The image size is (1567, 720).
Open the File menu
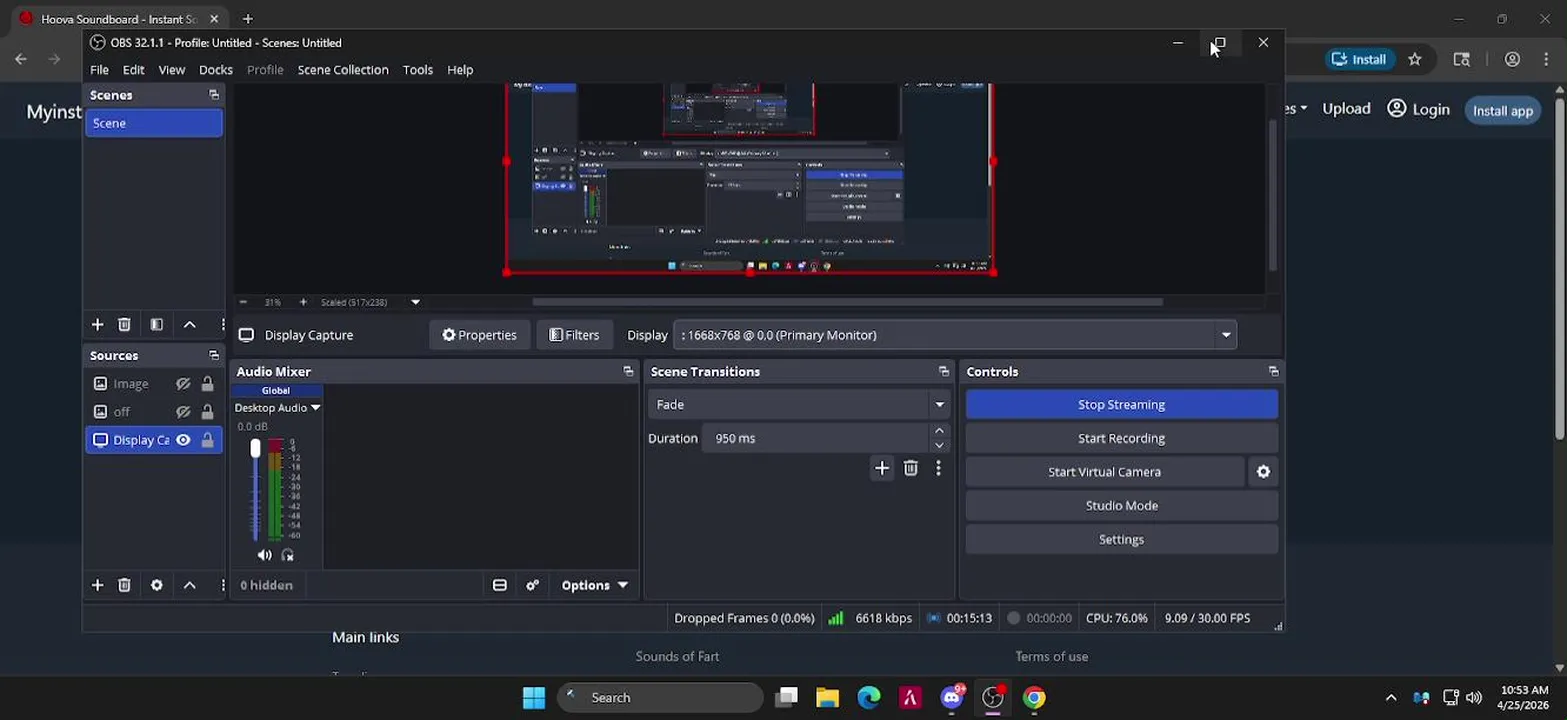tap(99, 70)
